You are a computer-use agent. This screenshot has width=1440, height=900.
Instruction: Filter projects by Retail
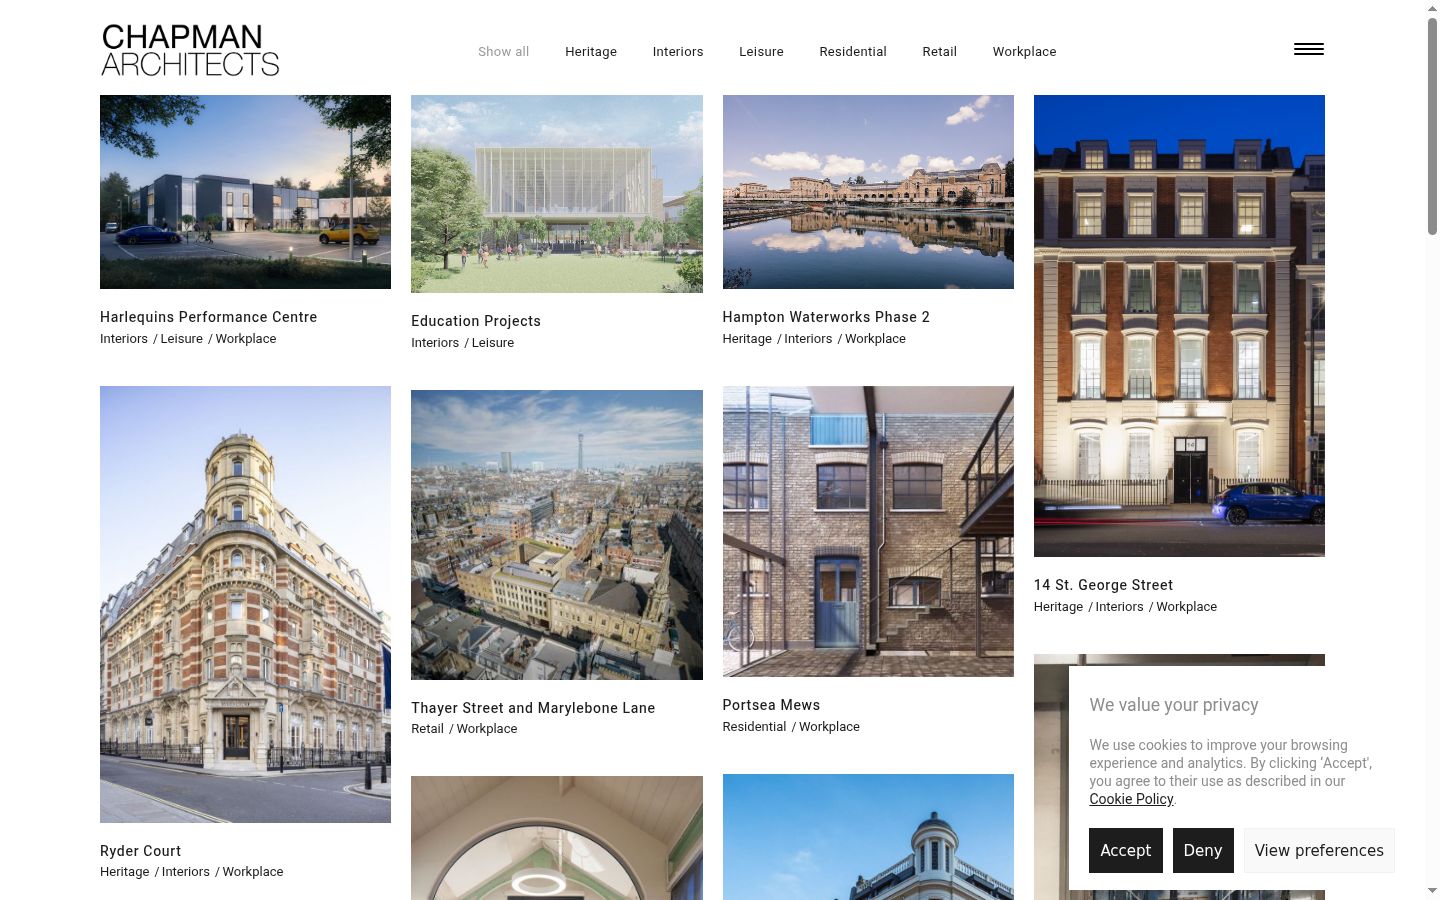[939, 52]
